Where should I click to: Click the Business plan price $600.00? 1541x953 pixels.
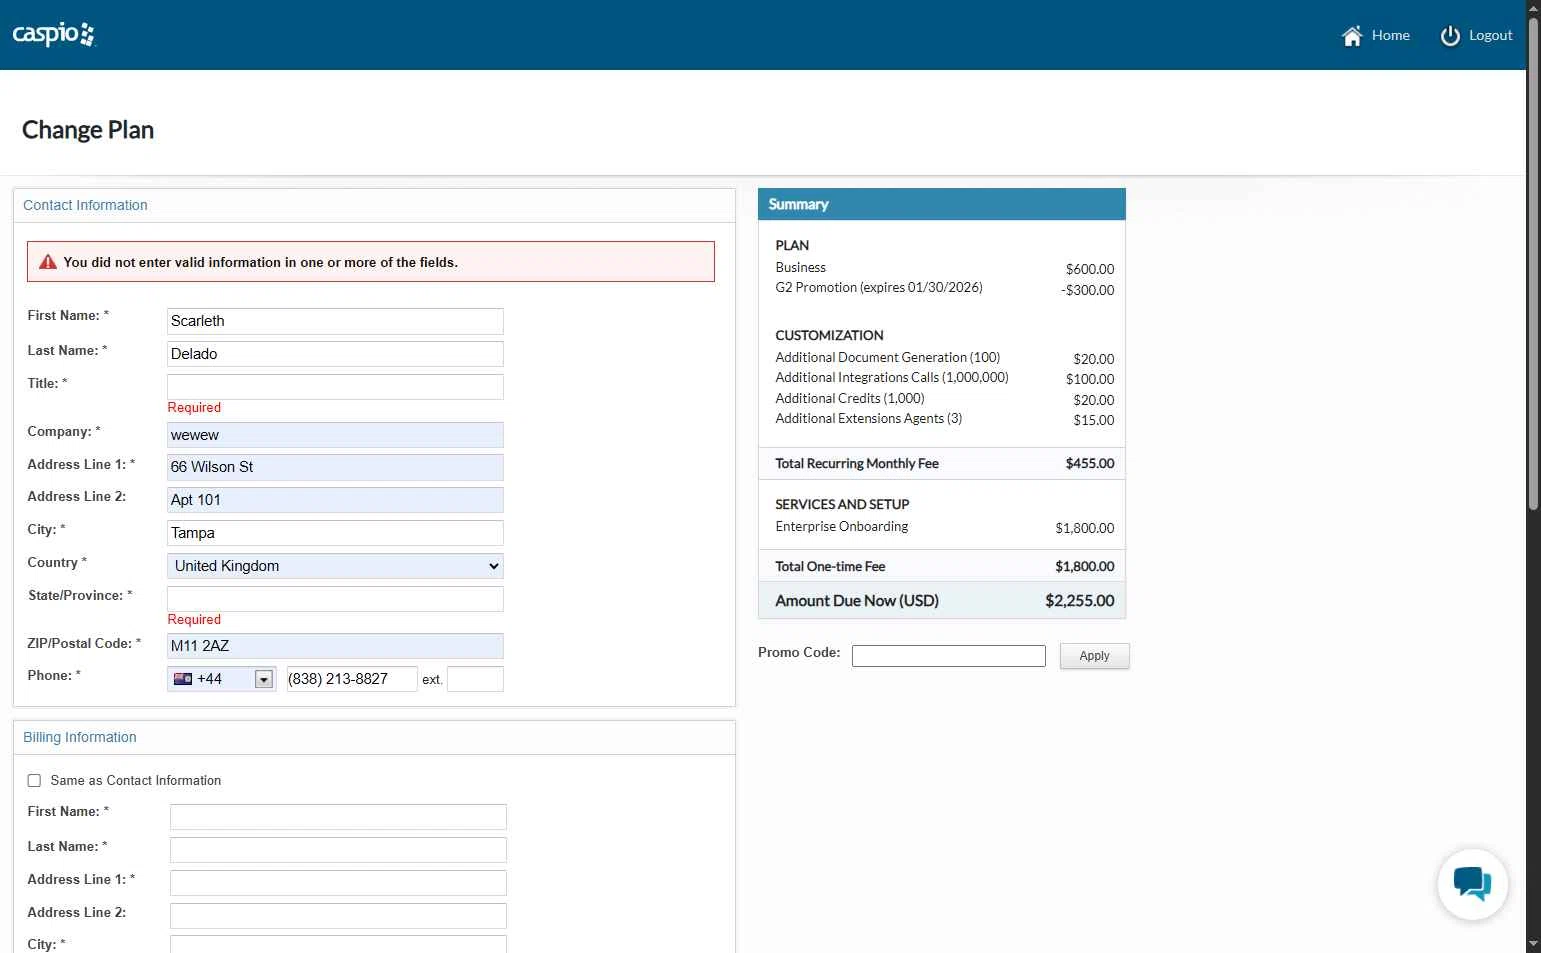click(1090, 269)
